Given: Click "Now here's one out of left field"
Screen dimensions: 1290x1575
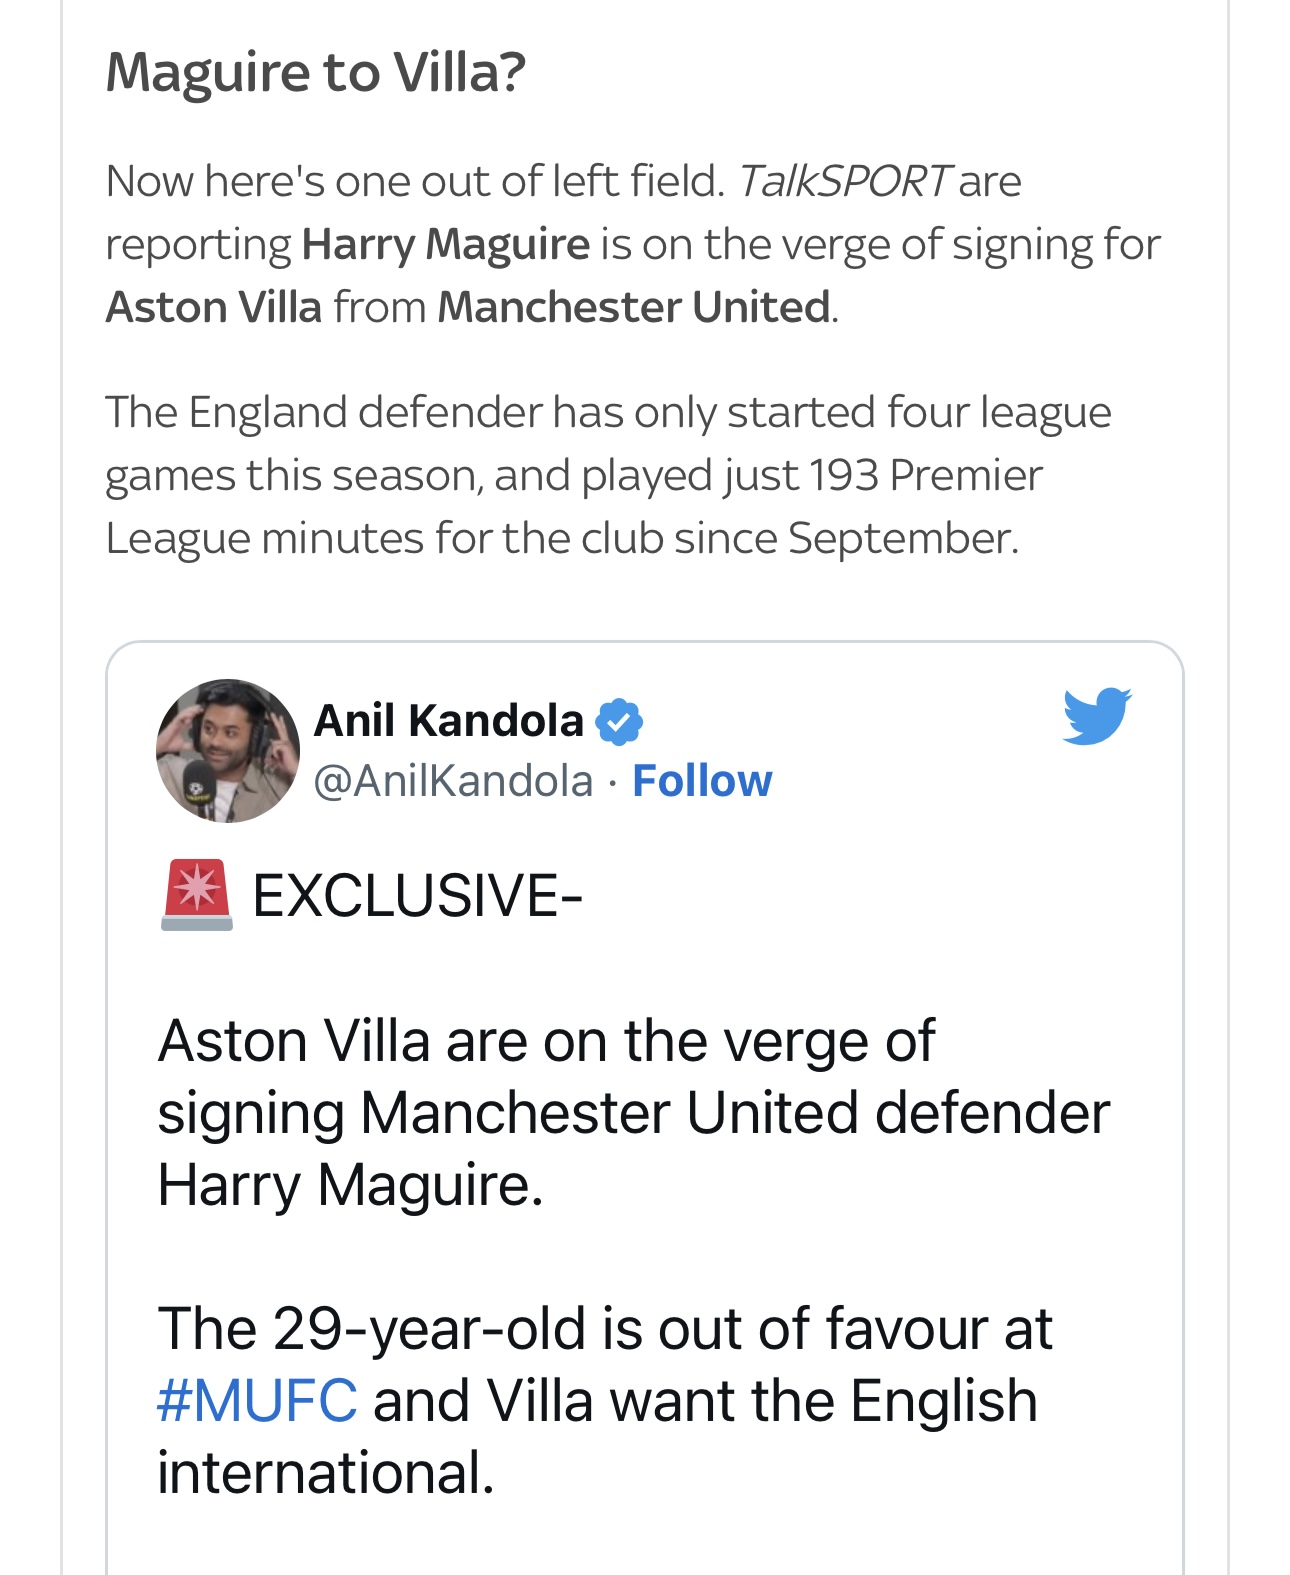Looking at the screenshot, I should click(x=415, y=182).
